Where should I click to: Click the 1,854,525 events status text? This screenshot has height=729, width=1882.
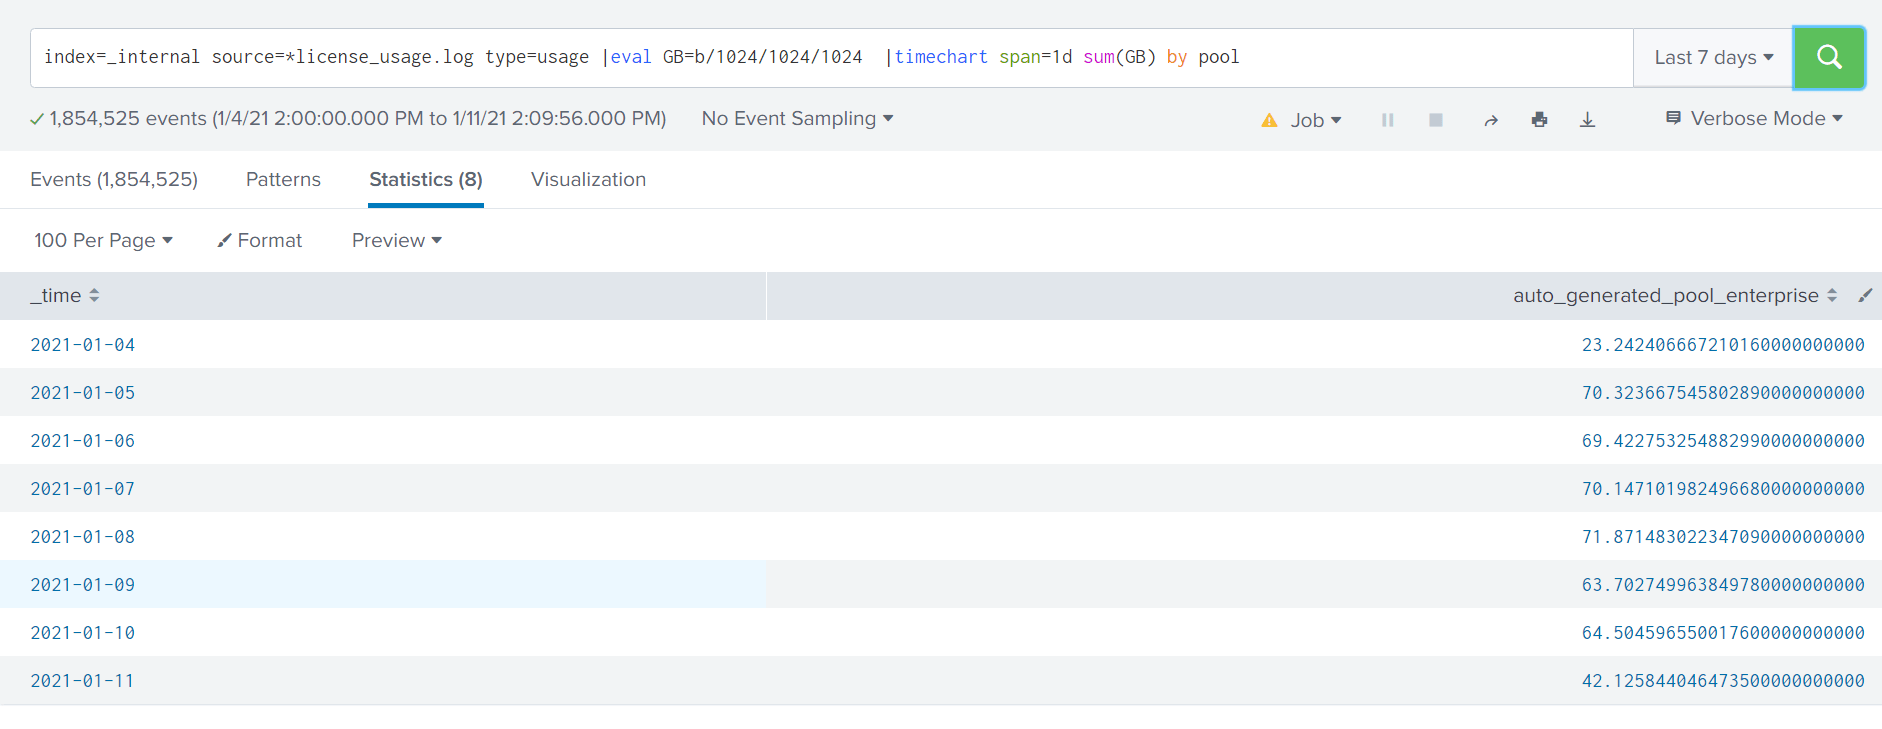(x=348, y=118)
